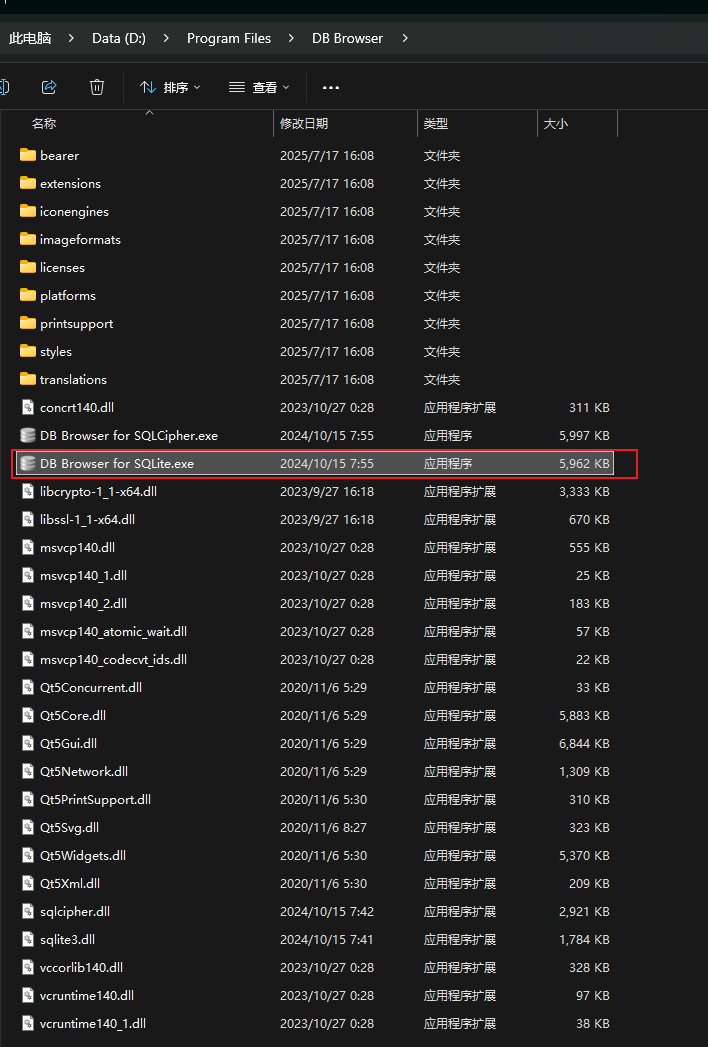This screenshot has height=1047, width=708.
Task: Select file name Qt5Widgets.dll
Action: click(83, 855)
